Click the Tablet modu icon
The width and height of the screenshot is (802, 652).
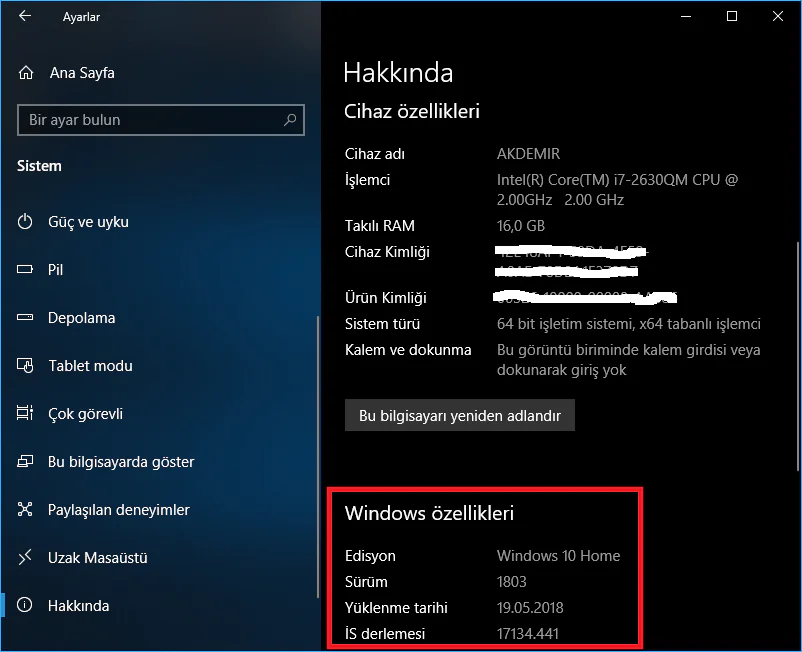click(x=25, y=365)
